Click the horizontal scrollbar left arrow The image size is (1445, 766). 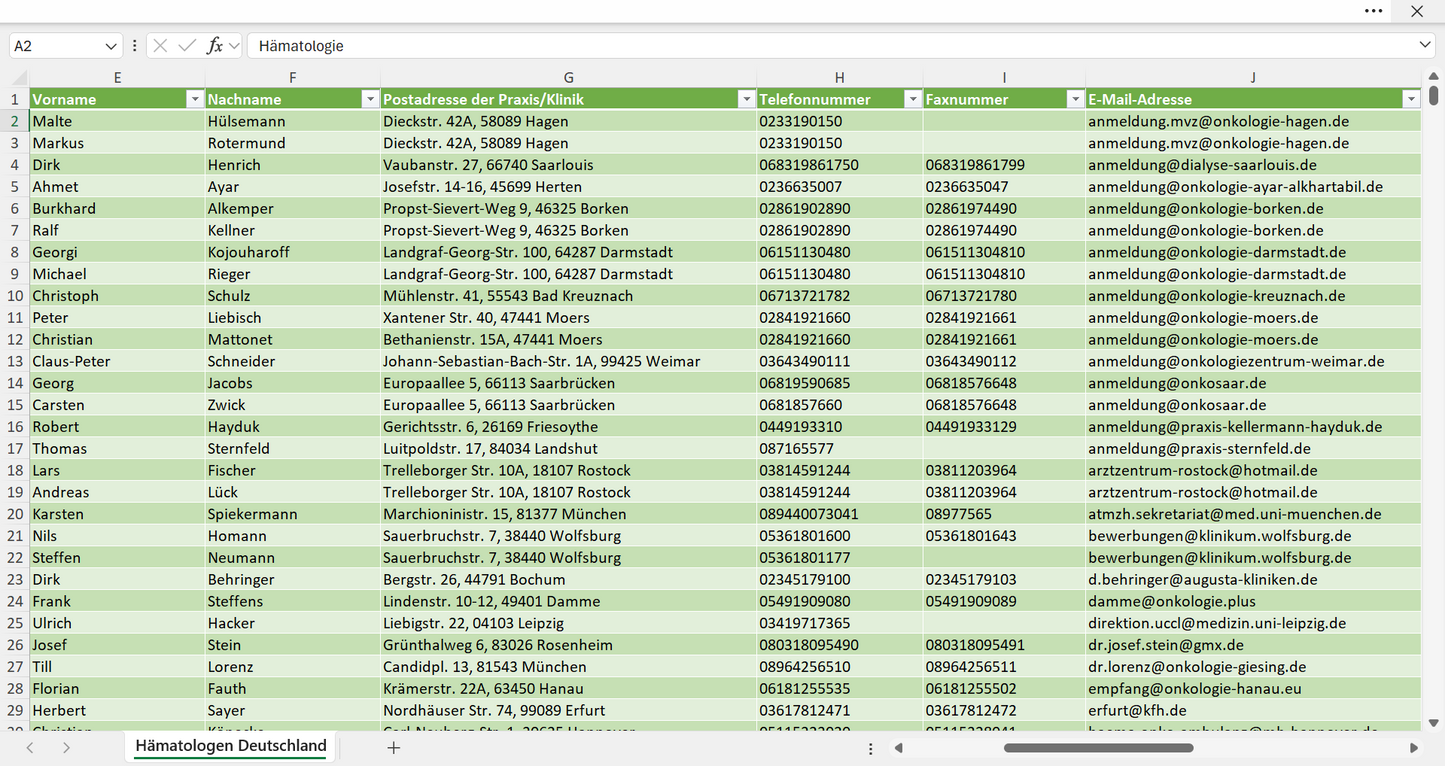click(899, 748)
